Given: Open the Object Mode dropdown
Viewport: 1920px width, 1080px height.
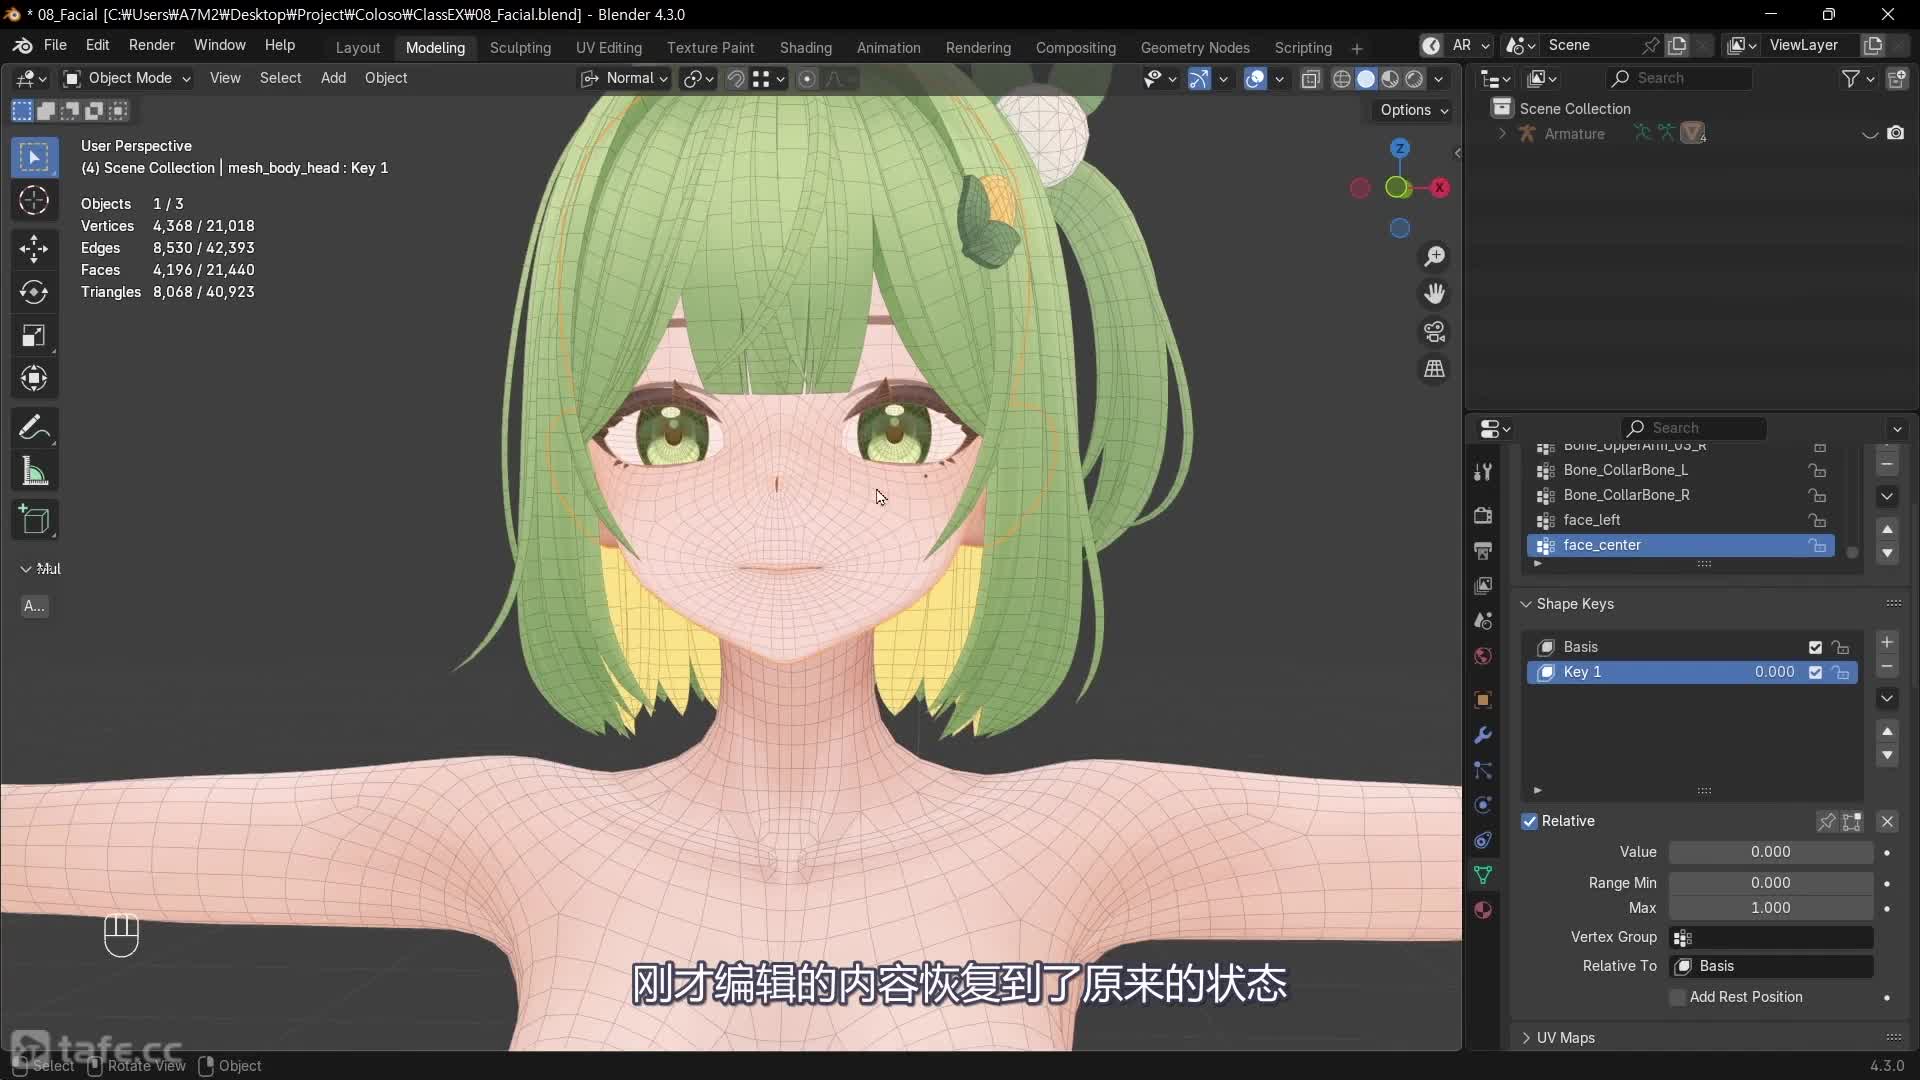Looking at the screenshot, I should (x=127, y=78).
